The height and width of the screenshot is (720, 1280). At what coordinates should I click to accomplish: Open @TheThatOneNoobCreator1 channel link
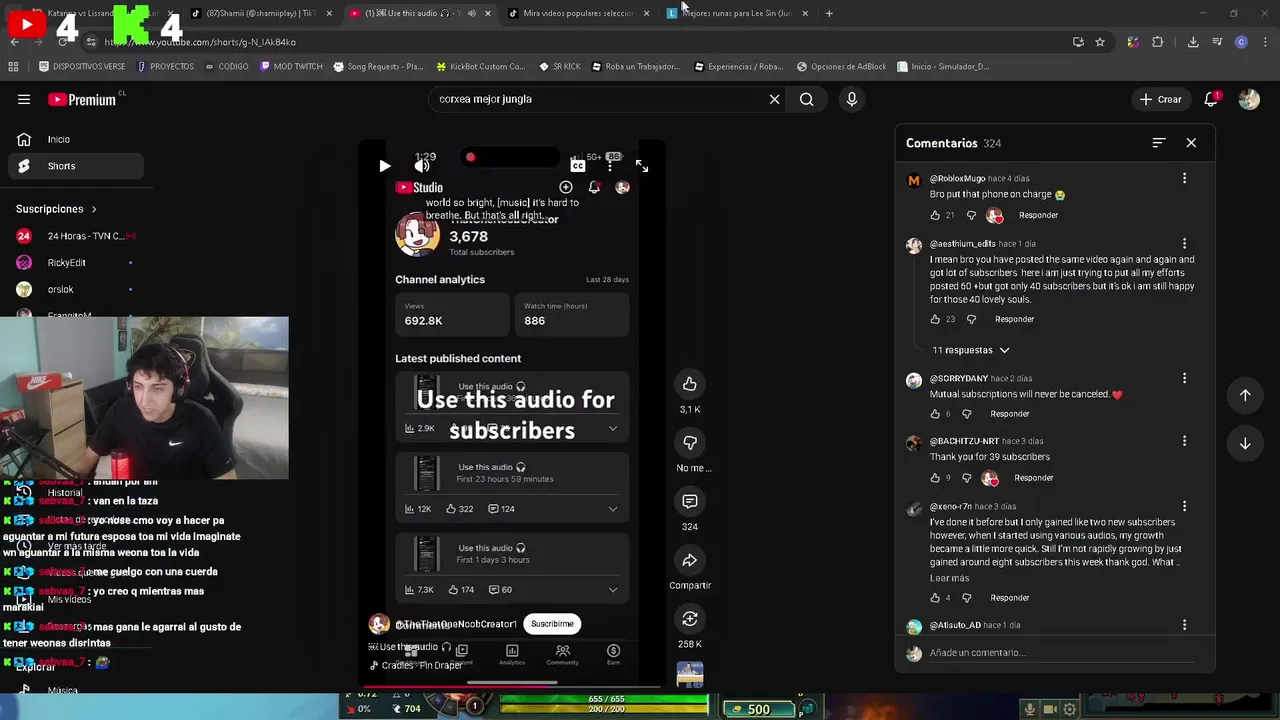[456, 624]
